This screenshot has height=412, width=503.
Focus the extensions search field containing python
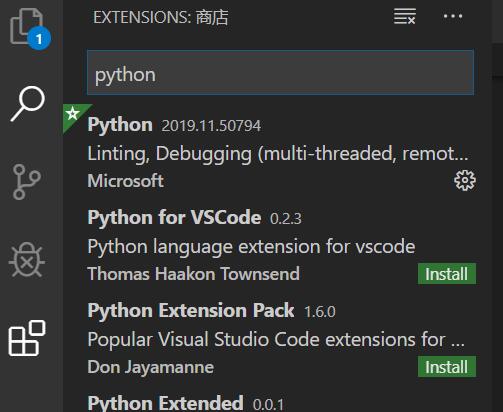coord(280,73)
